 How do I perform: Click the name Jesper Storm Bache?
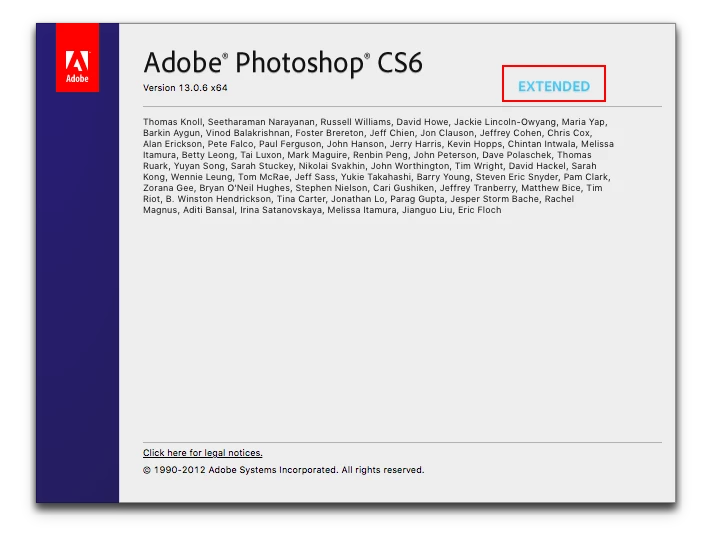pos(494,199)
